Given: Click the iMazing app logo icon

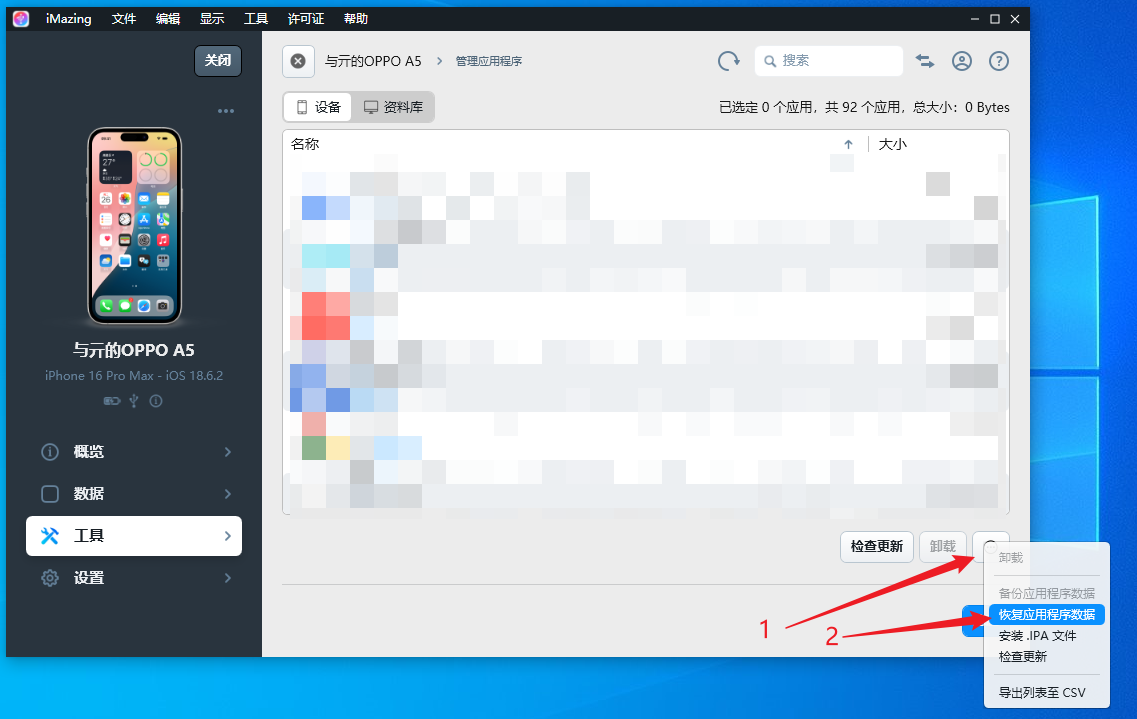Looking at the screenshot, I should pyautogui.click(x=21, y=19).
